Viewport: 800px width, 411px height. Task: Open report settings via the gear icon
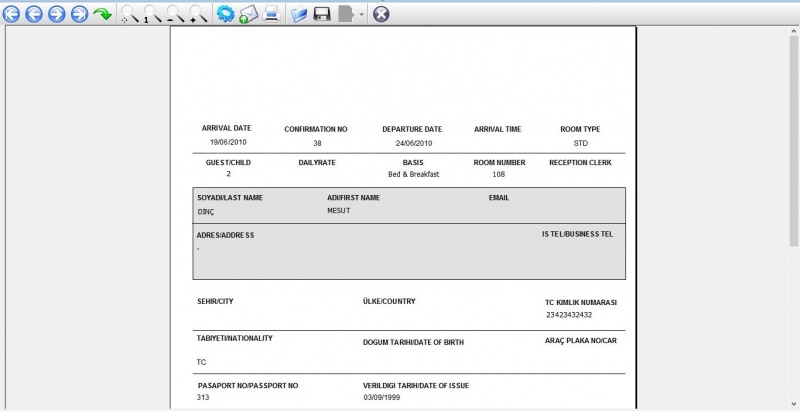click(225, 14)
